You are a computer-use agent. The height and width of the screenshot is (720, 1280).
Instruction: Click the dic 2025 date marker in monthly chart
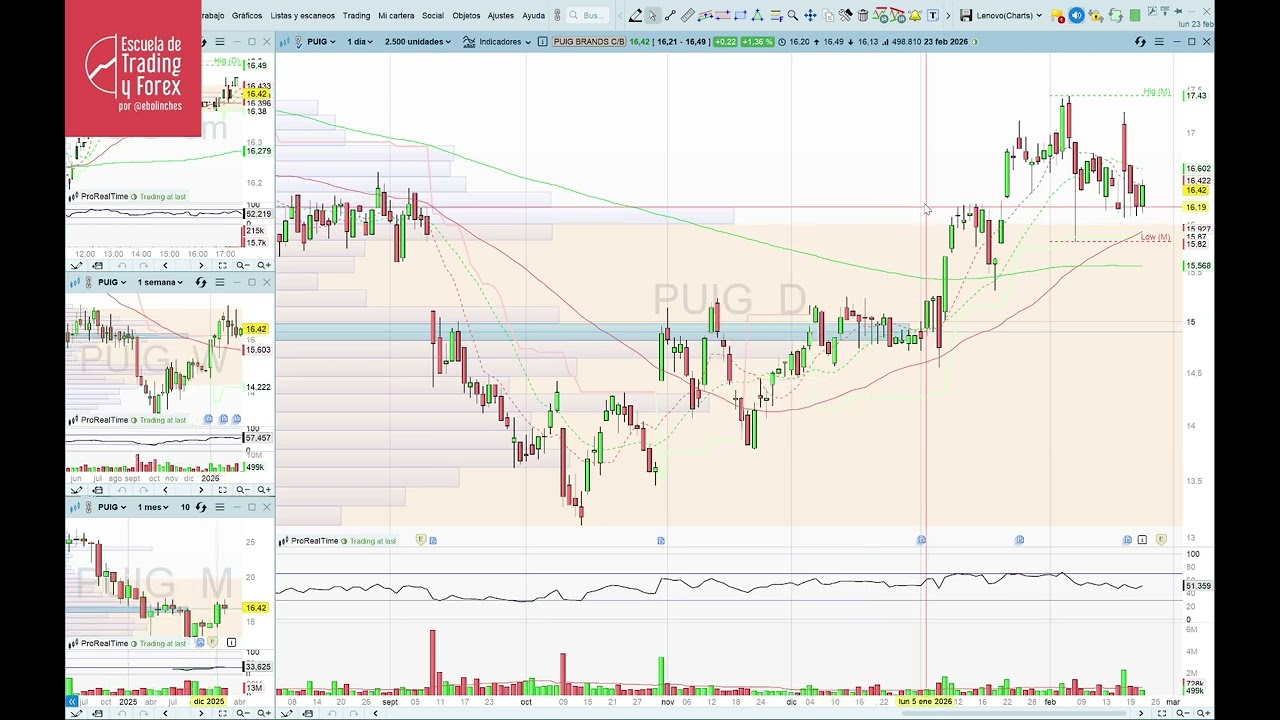[x=208, y=702]
